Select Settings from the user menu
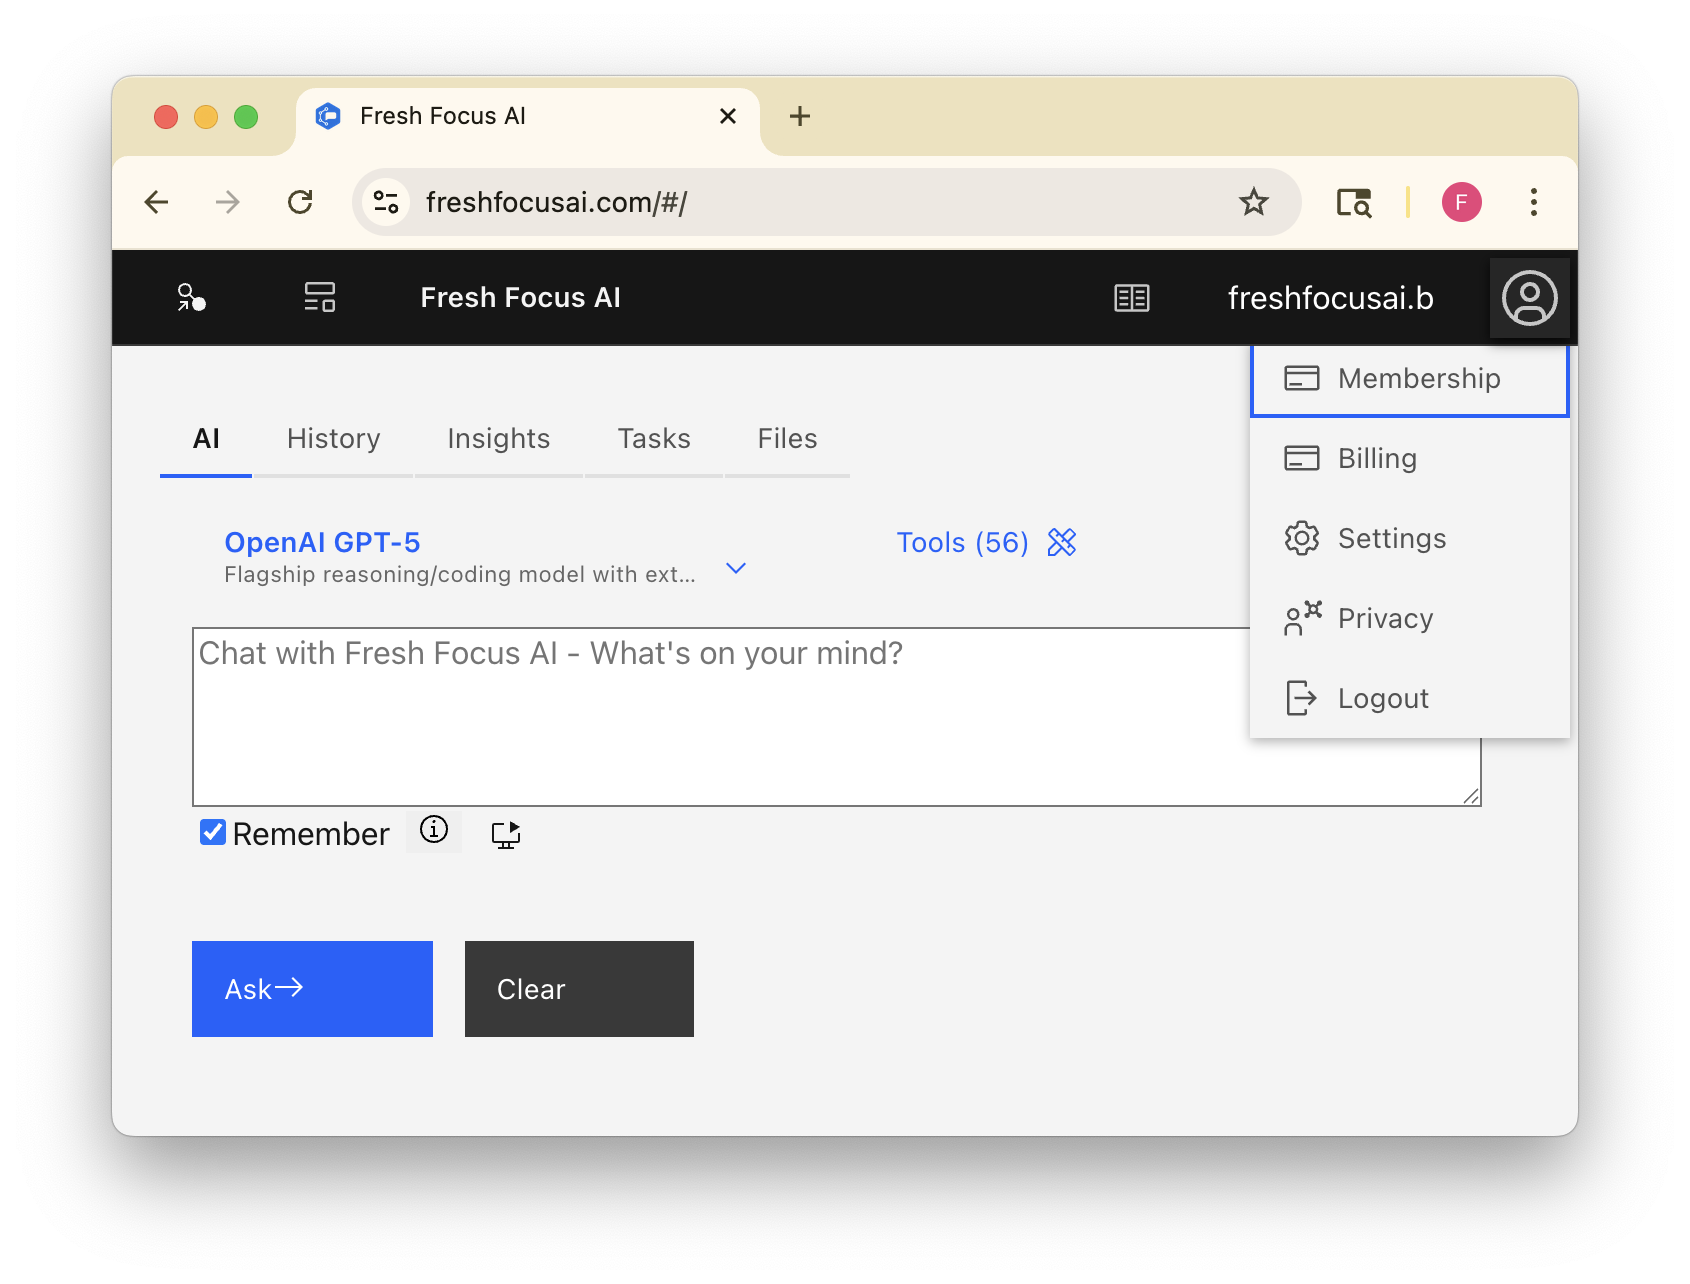Screen dimensions: 1690x1284 tap(1391, 539)
